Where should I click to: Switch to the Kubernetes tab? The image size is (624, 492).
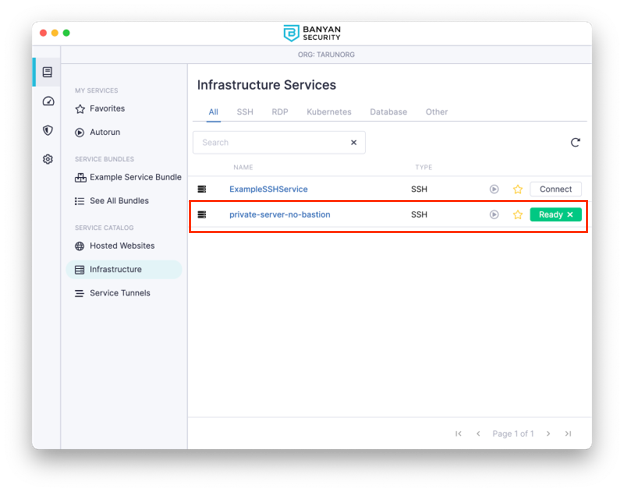(x=328, y=112)
